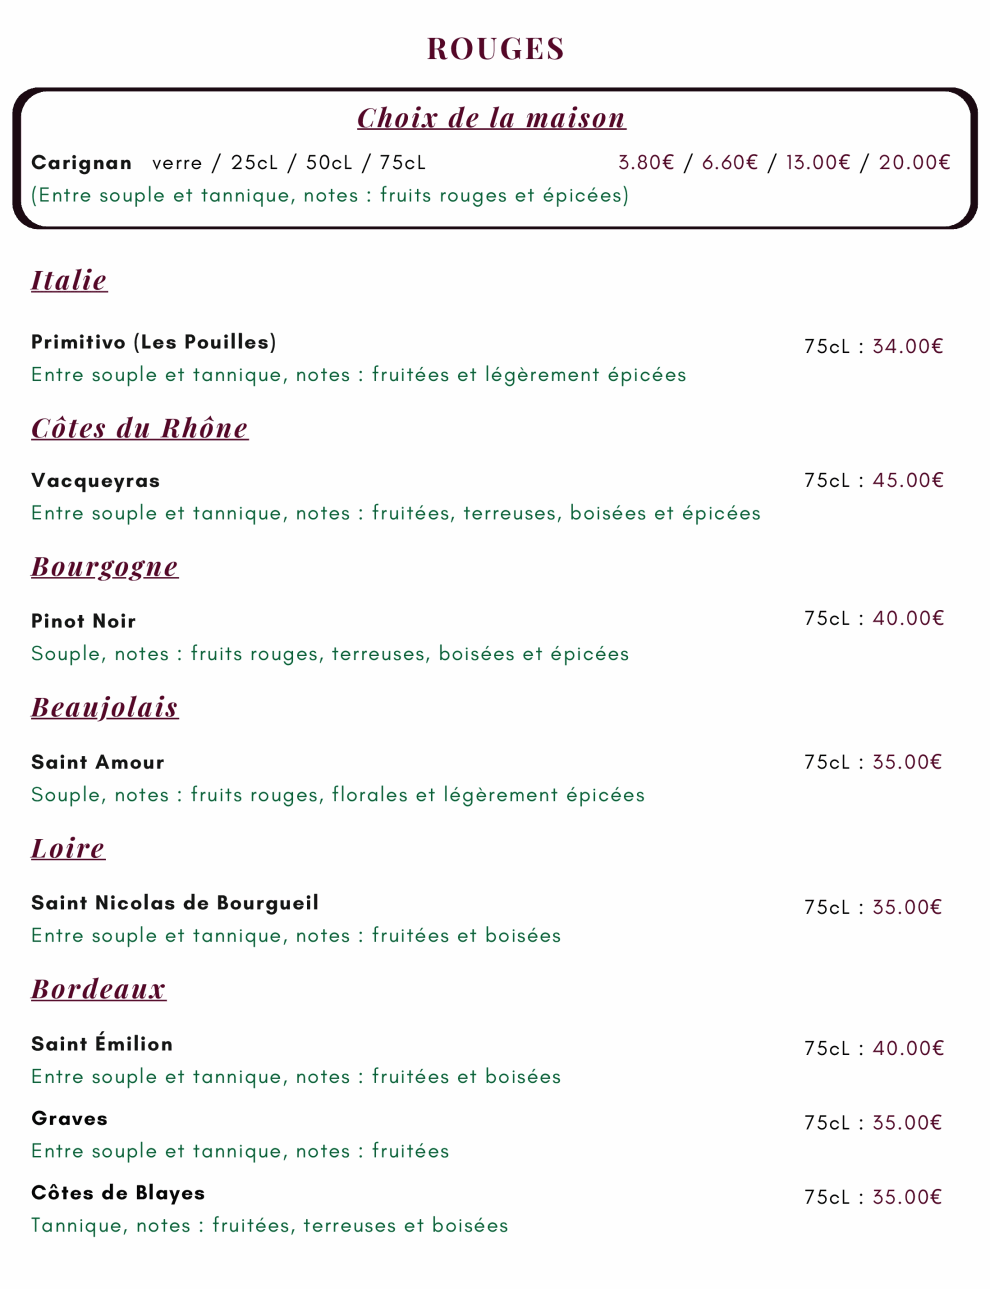Select the Choix de la maison heading
This screenshot has height=1289, width=990.
(491, 118)
